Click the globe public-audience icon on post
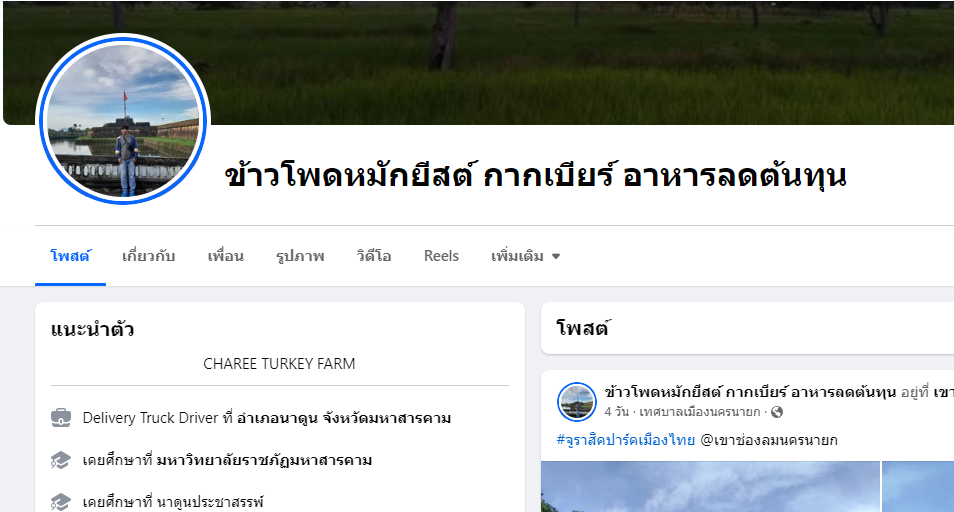This screenshot has height=512, width=954. click(x=777, y=412)
